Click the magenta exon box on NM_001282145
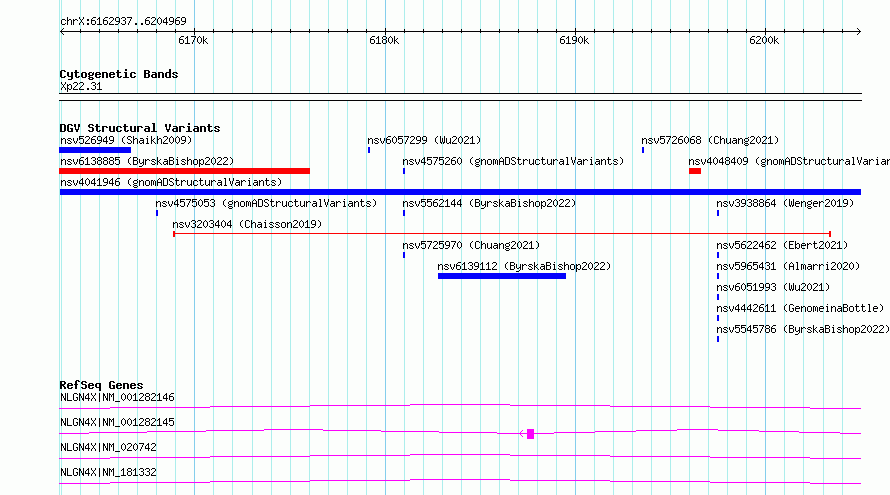Screen dimensions: 890x495 pos(530,434)
